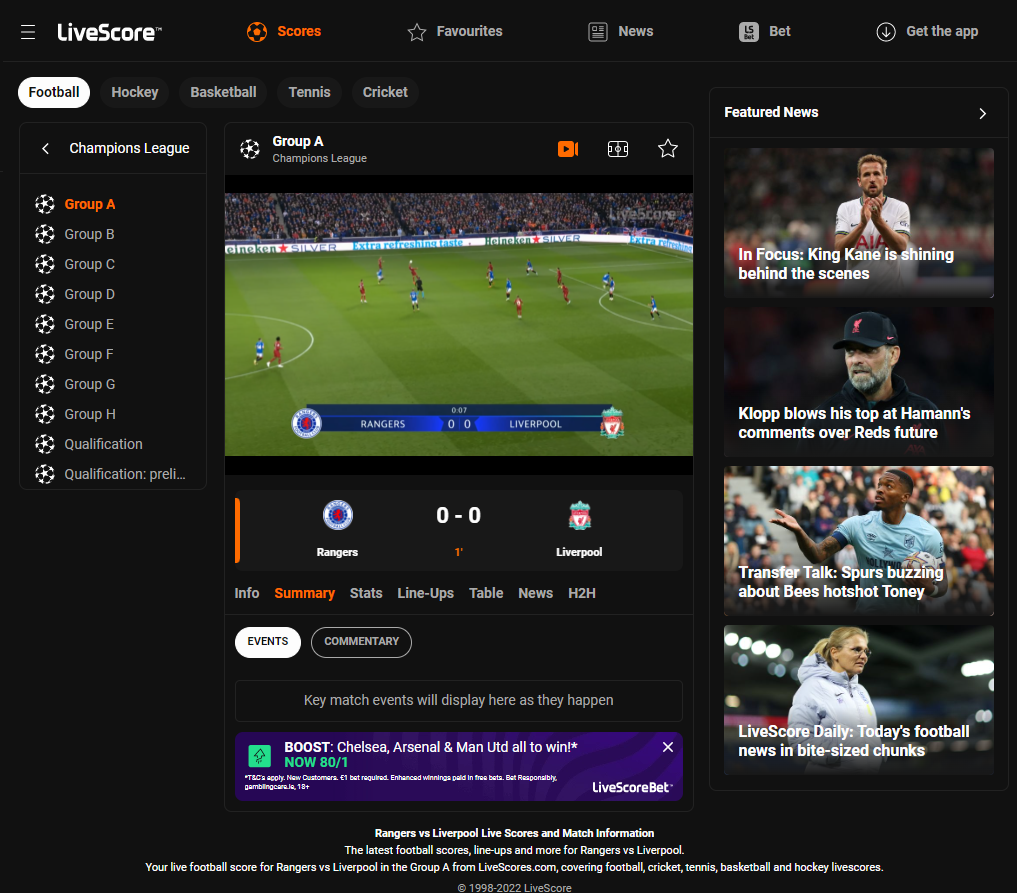Viewport: 1017px width, 893px height.
Task: Open the hamburger menu
Action: tap(27, 31)
